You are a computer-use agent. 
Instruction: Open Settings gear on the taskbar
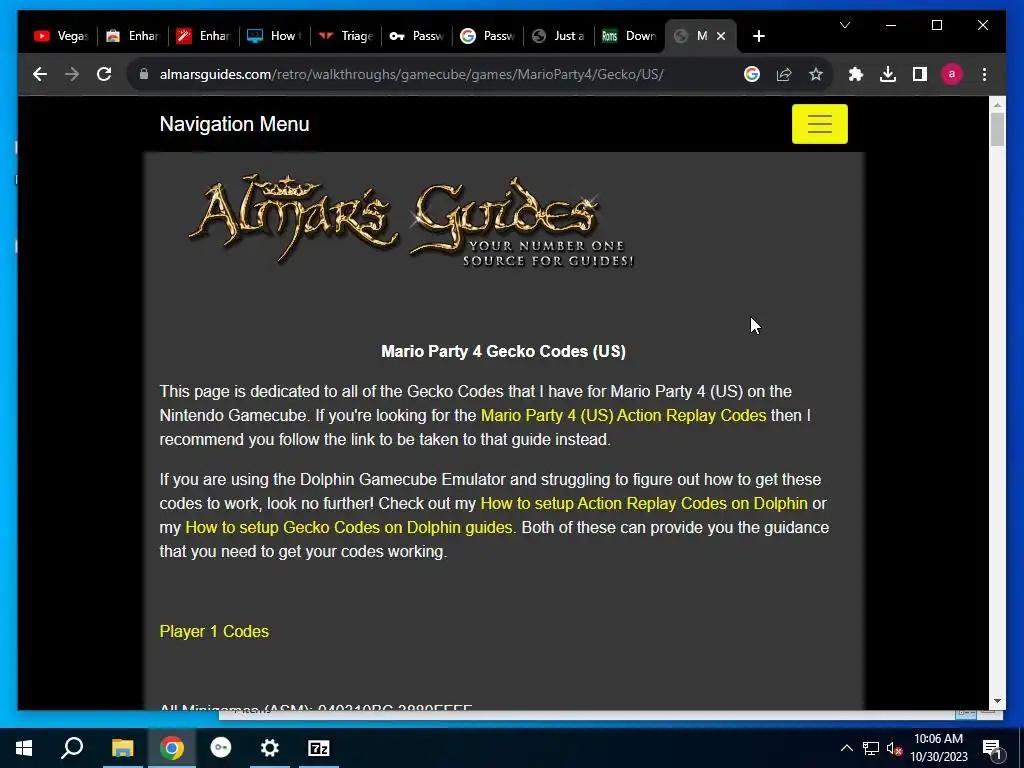pyautogui.click(x=270, y=748)
